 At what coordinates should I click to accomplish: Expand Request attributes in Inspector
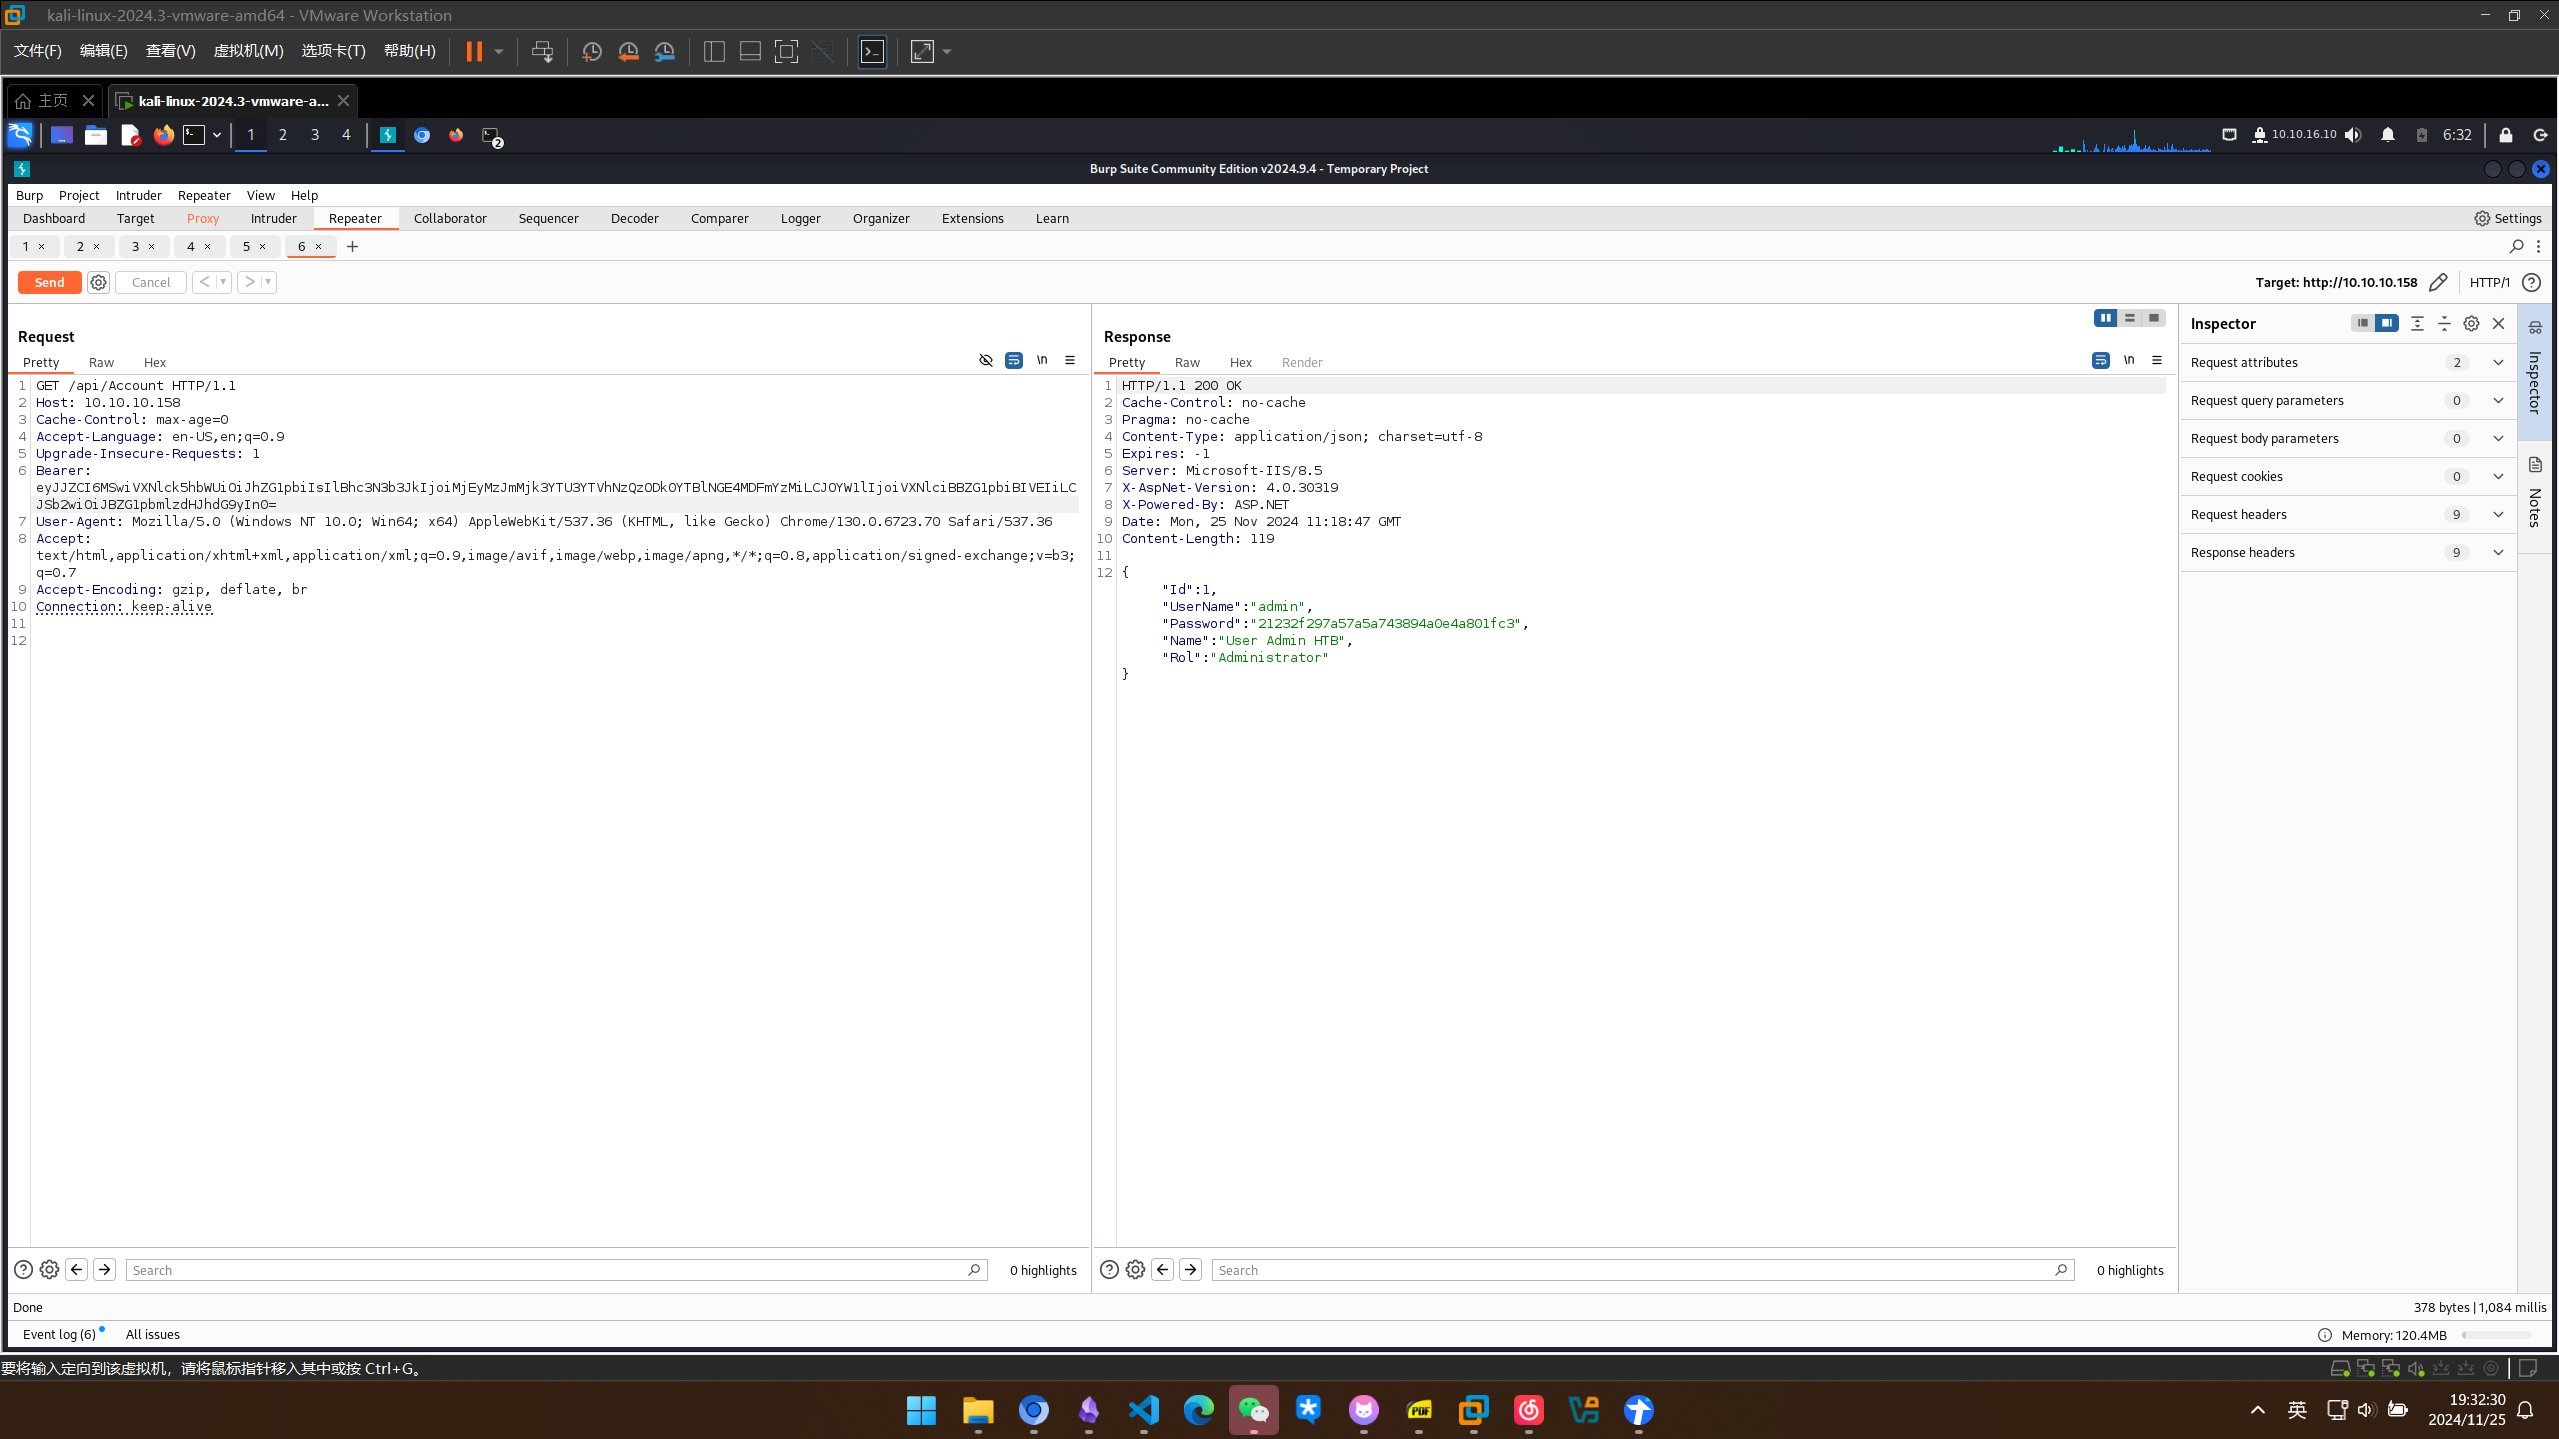[x=2497, y=362]
